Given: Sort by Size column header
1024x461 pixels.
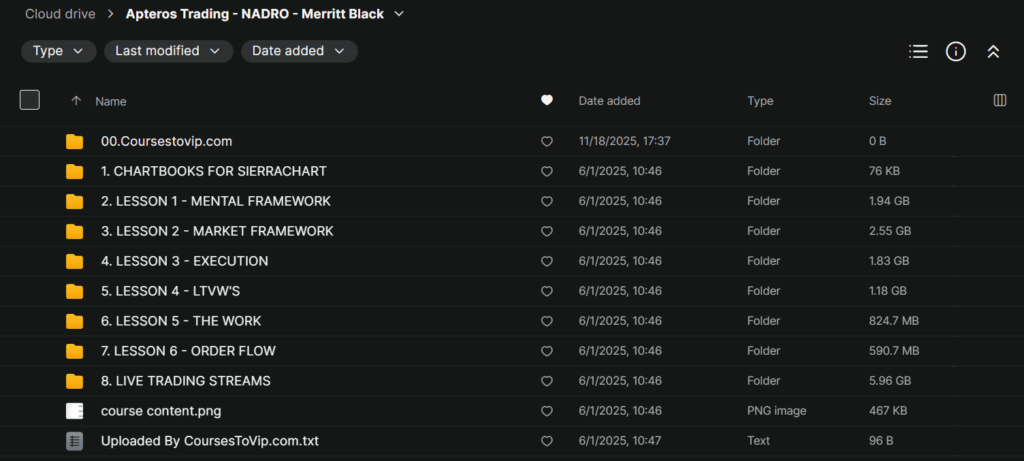Looking at the screenshot, I should point(880,101).
